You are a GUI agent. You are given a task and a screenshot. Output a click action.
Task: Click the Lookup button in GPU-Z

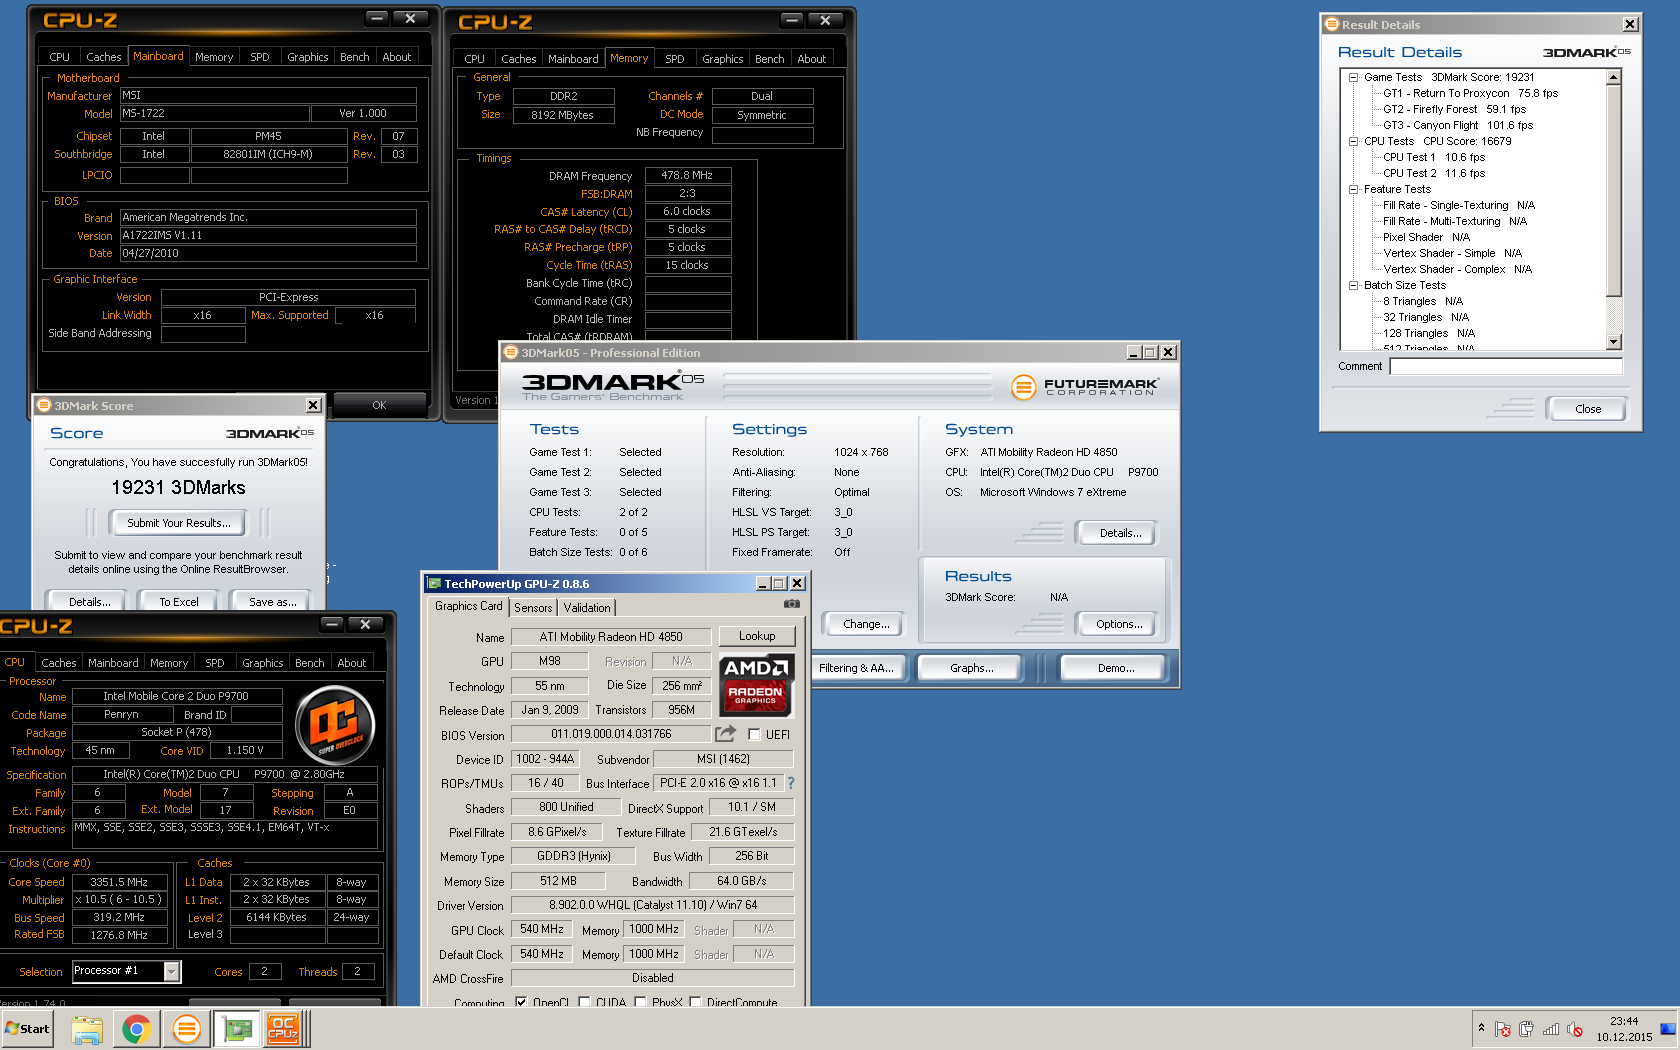pos(757,636)
